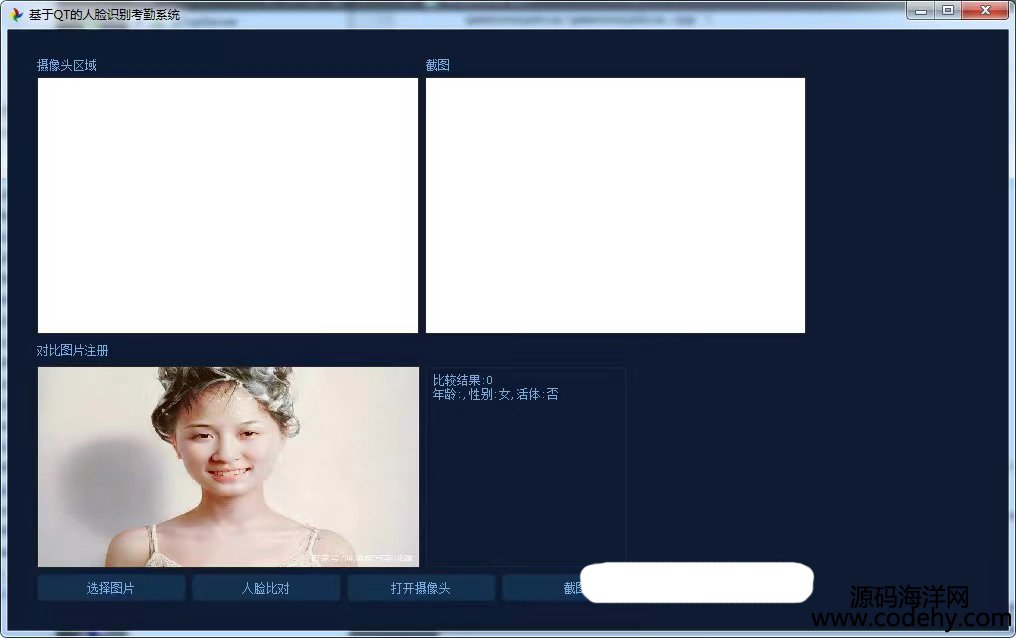This screenshot has height=638, width=1016.
Task: Click the white camera preview area
Action: click(x=228, y=205)
